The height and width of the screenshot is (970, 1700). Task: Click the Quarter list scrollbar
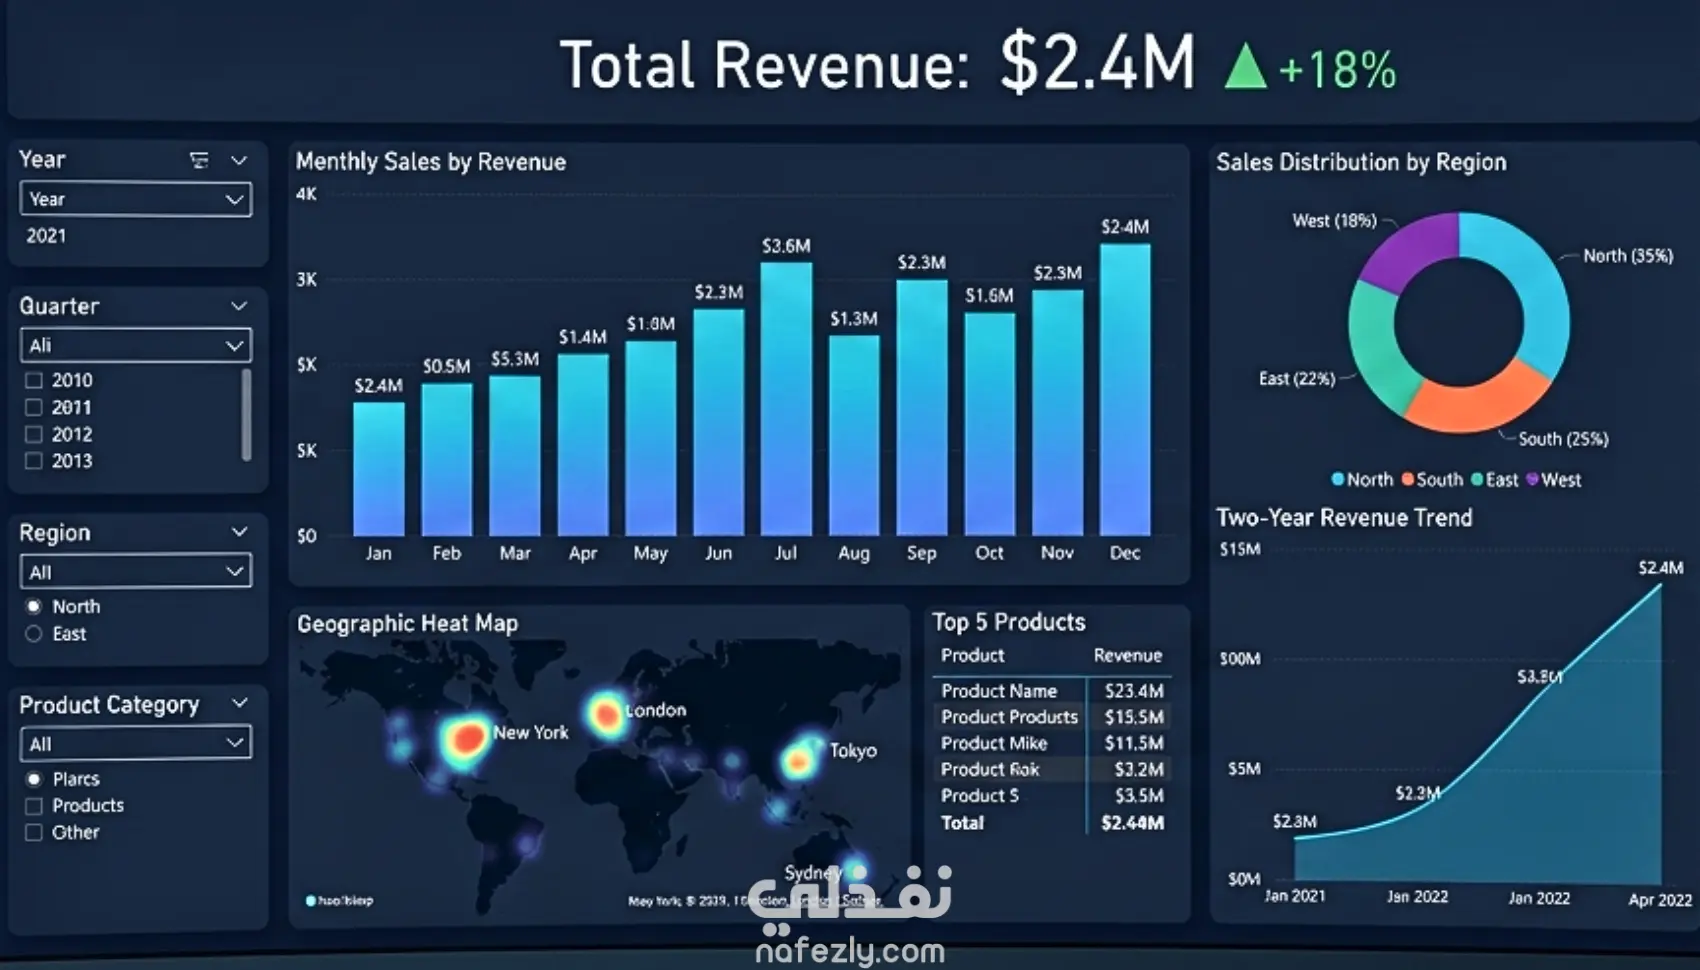click(x=246, y=415)
